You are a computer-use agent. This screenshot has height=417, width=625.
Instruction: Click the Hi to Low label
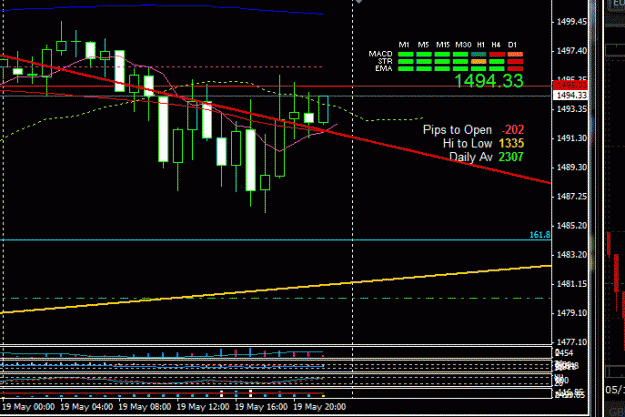[x=468, y=143]
